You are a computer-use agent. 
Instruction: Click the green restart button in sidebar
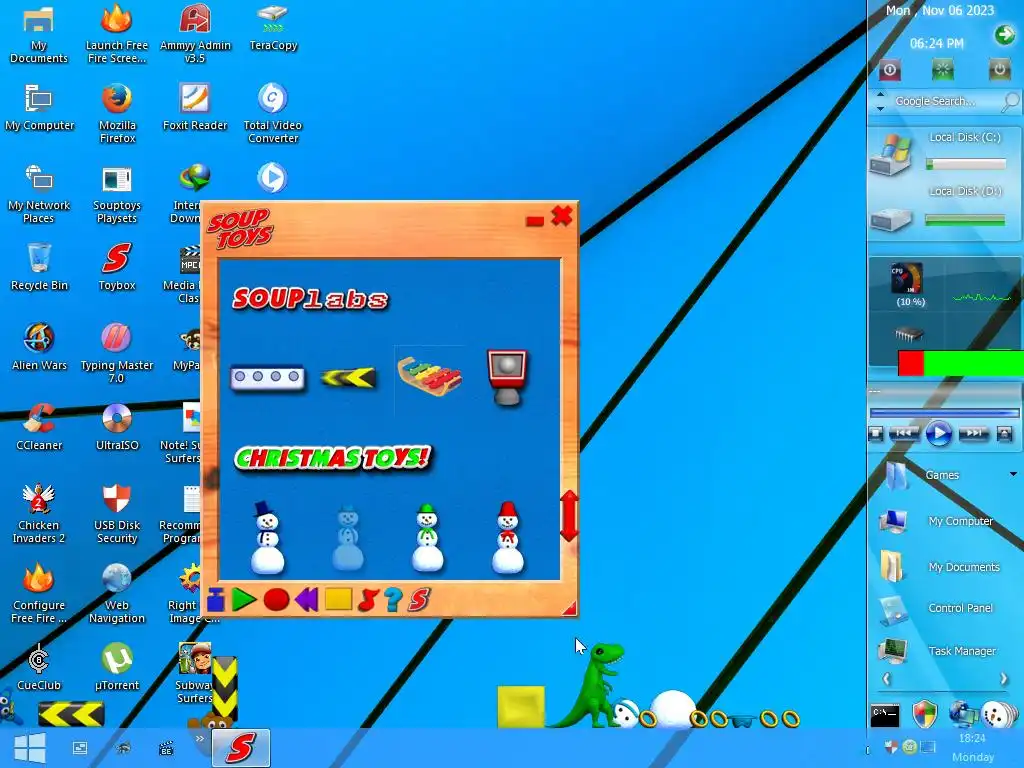pos(942,69)
